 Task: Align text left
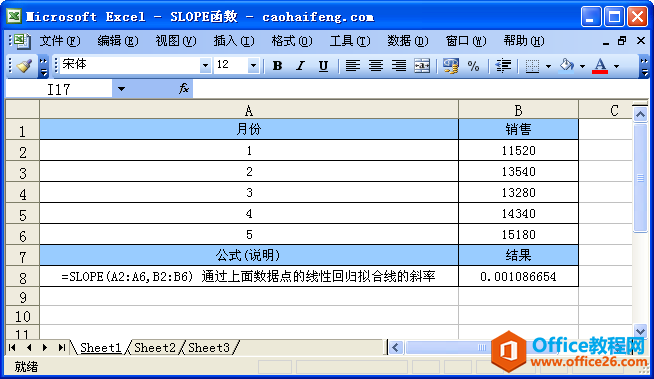[x=353, y=65]
